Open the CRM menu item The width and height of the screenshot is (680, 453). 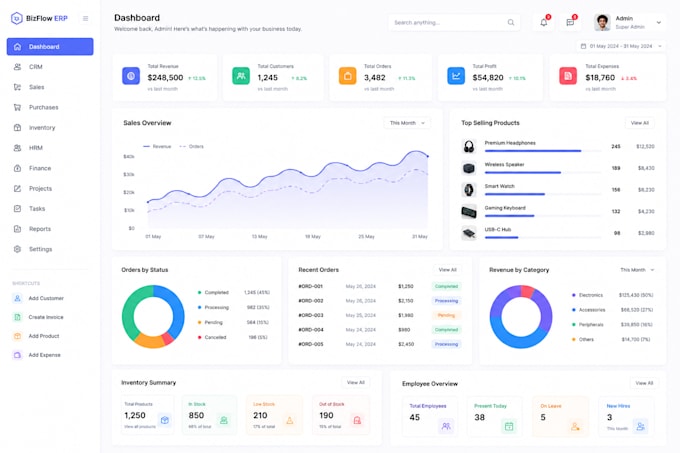pos(50,67)
